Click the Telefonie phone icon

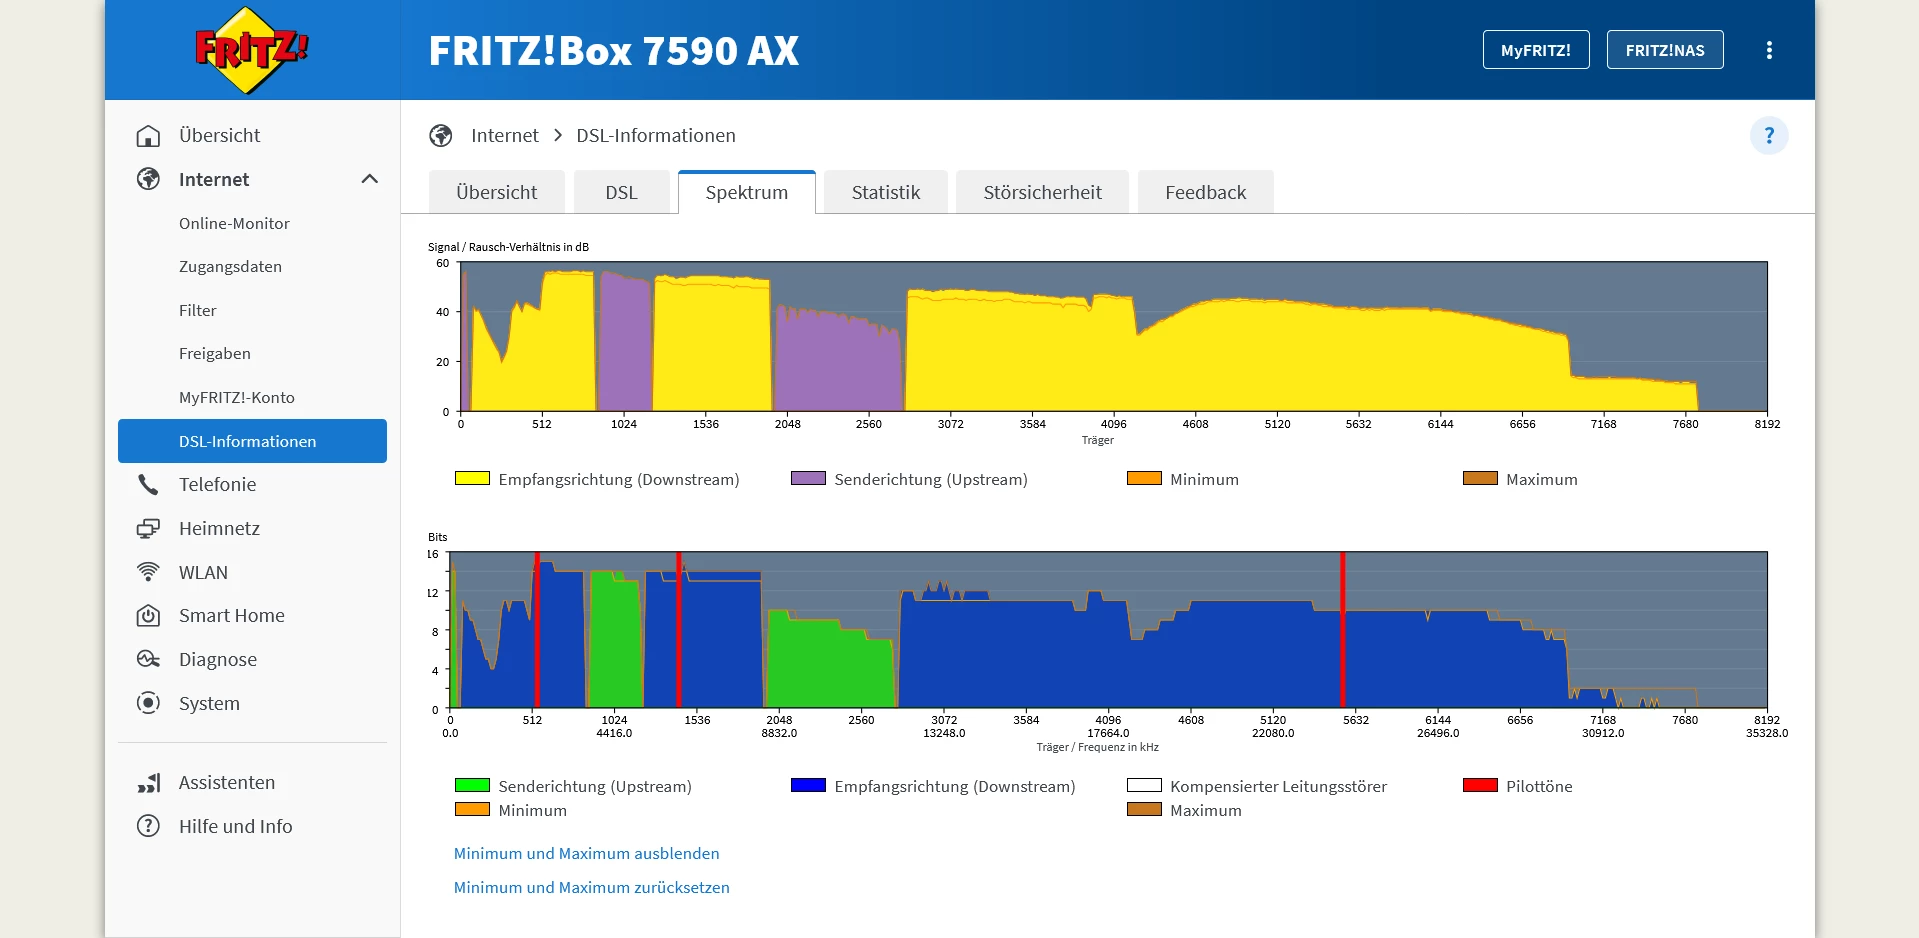tap(148, 485)
